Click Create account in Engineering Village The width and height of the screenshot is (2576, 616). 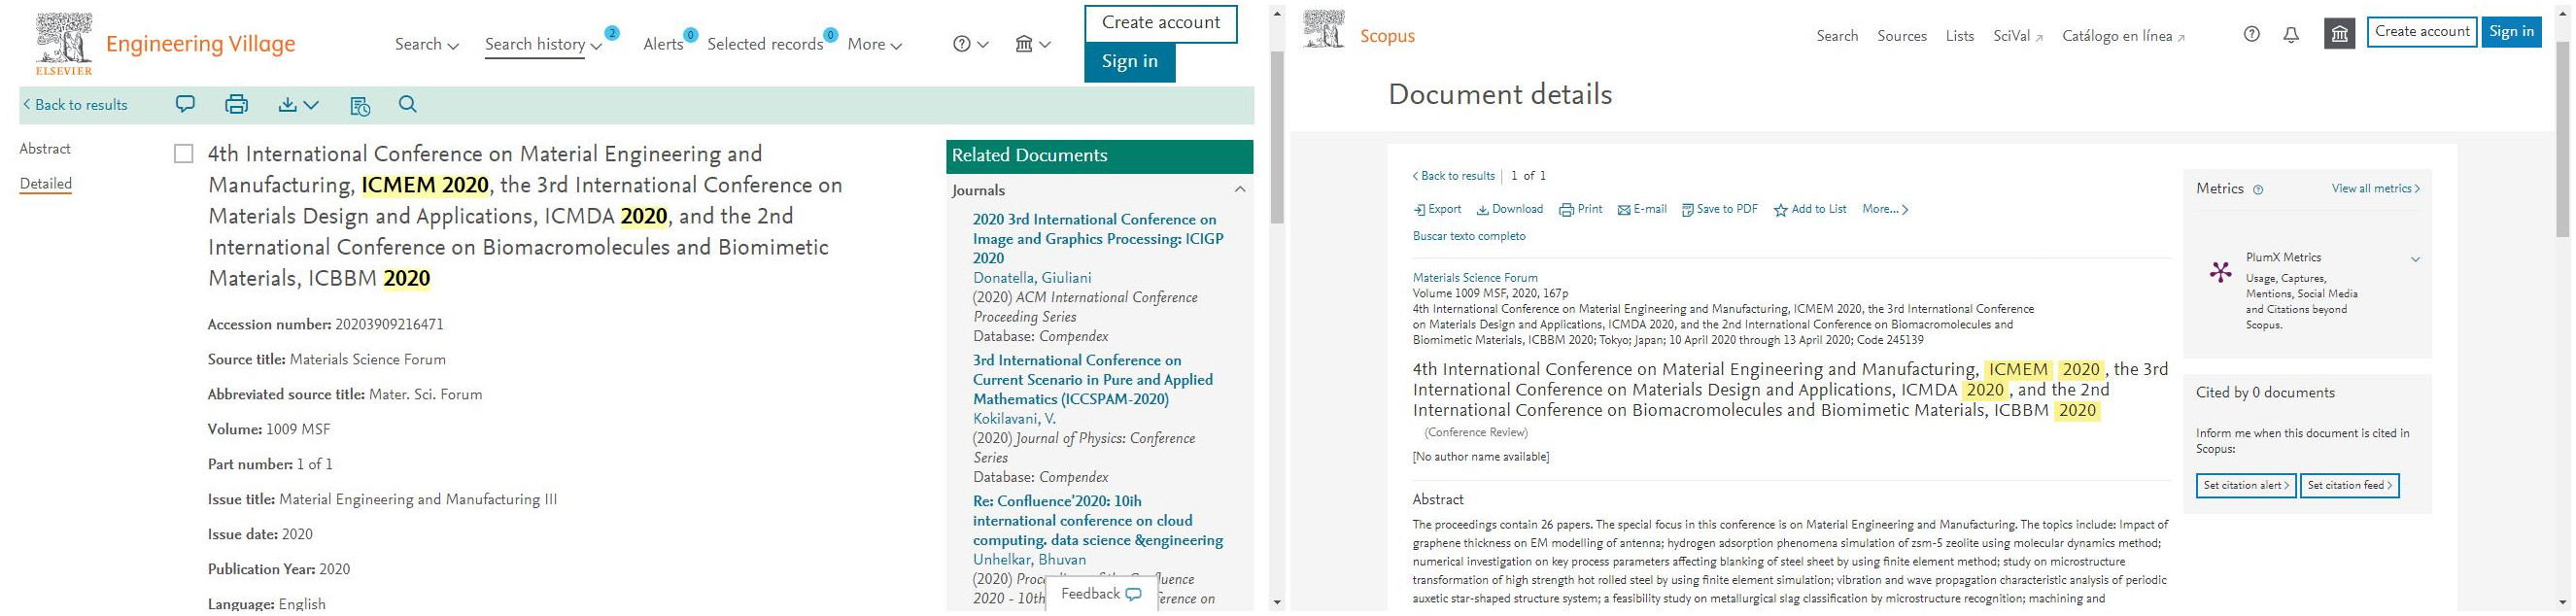click(x=1161, y=23)
